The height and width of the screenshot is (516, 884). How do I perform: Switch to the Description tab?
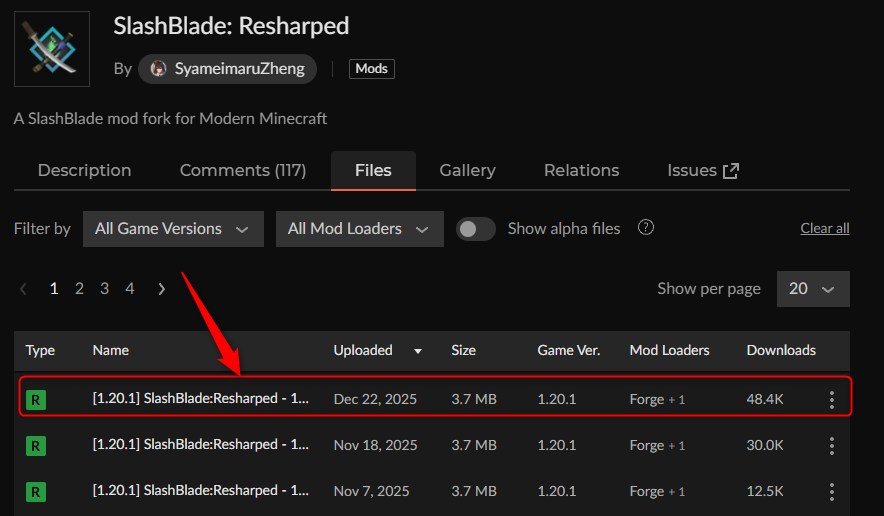point(85,170)
